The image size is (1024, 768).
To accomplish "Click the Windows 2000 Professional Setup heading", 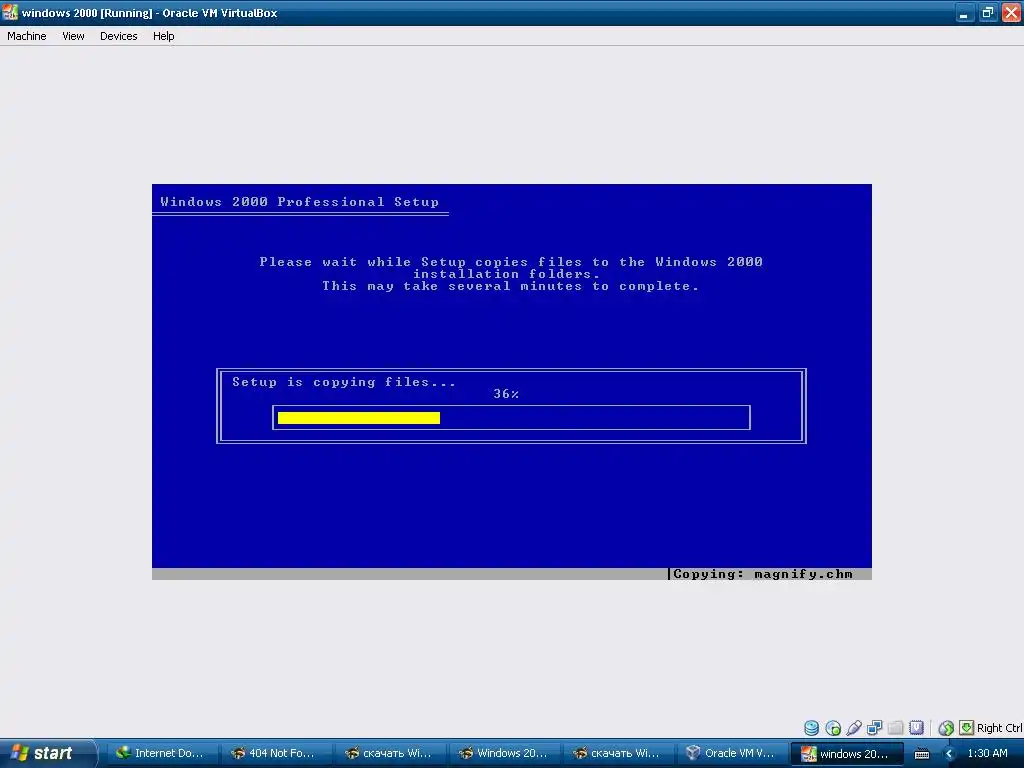I will pyautogui.click(x=300, y=202).
